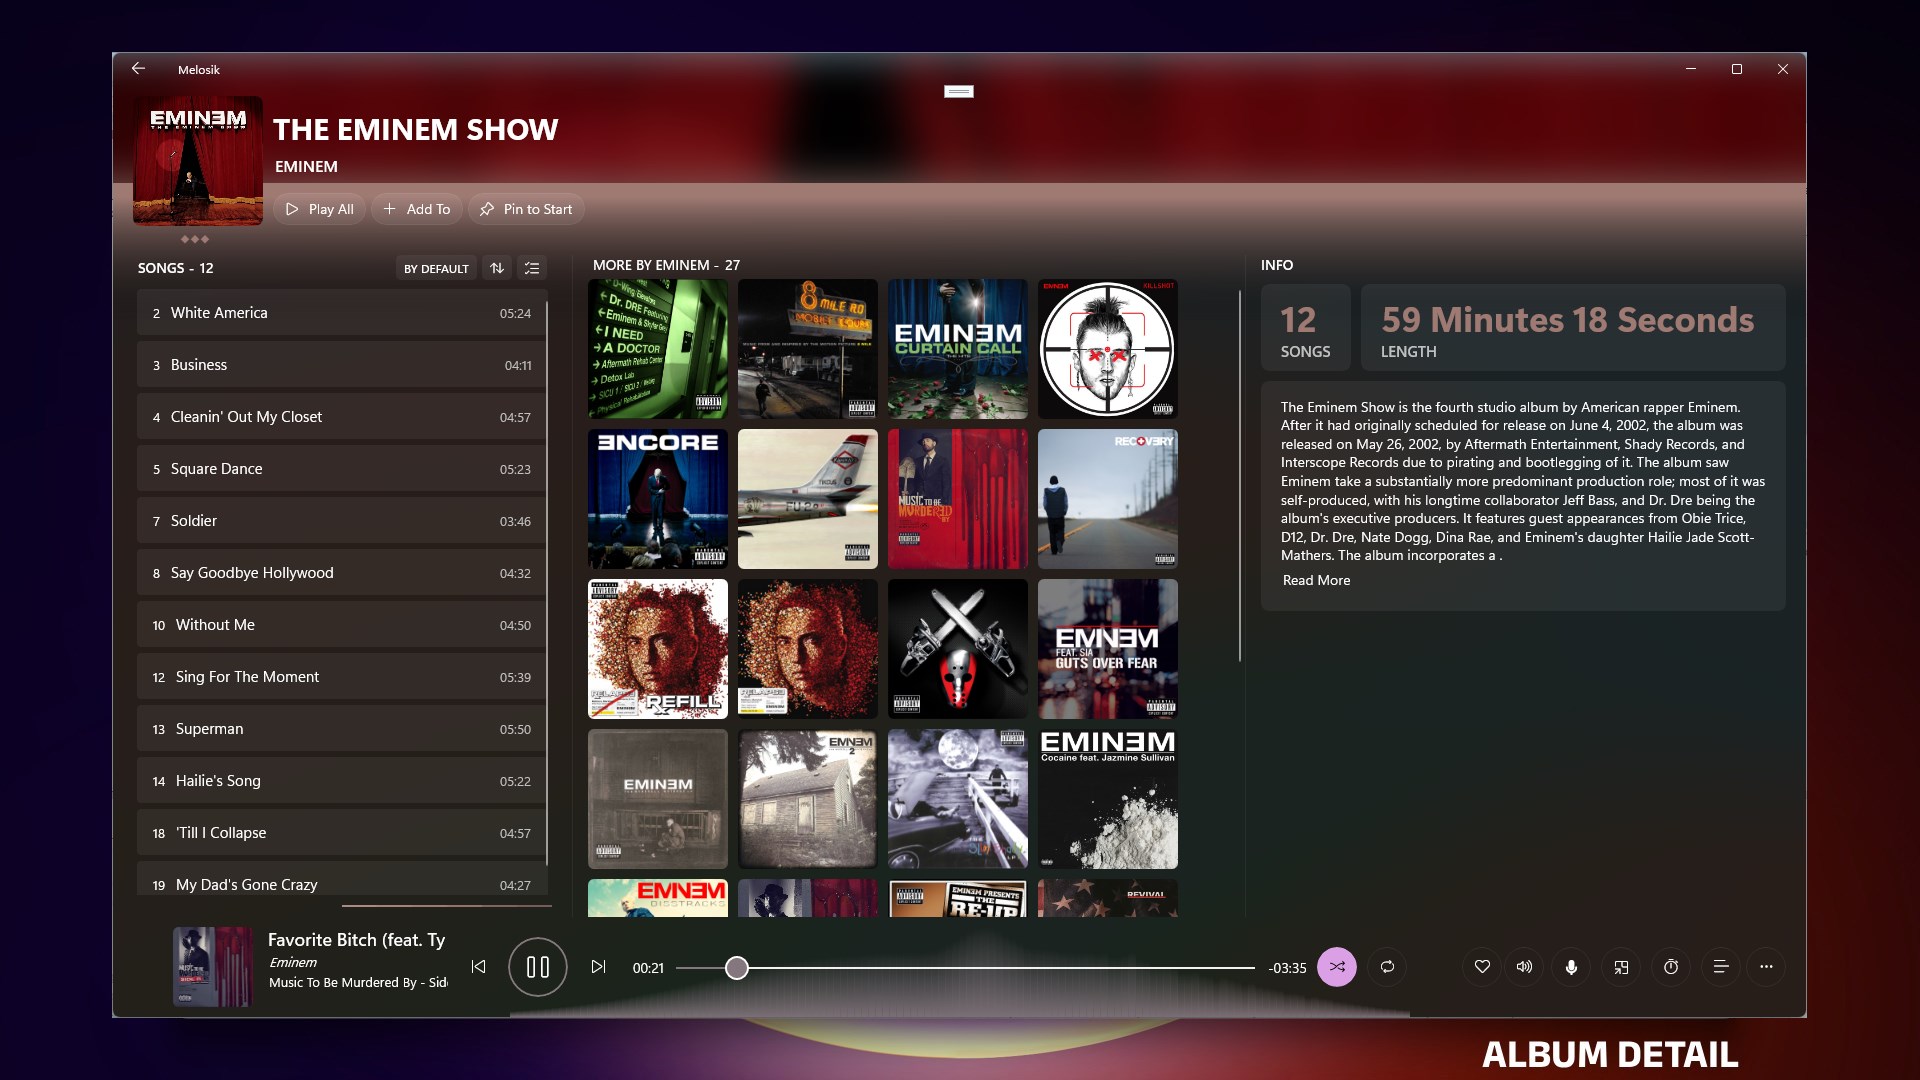The width and height of the screenshot is (1920, 1080).
Task: Open Killshot album cover
Action: click(x=1108, y=349)
